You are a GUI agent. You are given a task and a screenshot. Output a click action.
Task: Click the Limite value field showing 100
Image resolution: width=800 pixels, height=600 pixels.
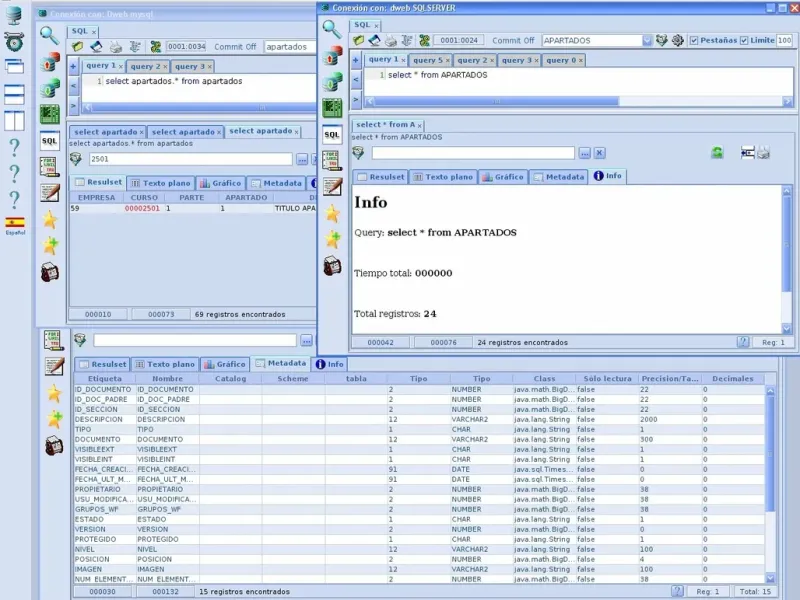[x=785, y=40]
